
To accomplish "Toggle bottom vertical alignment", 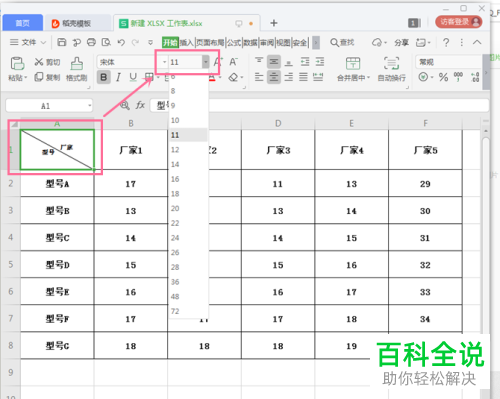I will click(289, 62).
